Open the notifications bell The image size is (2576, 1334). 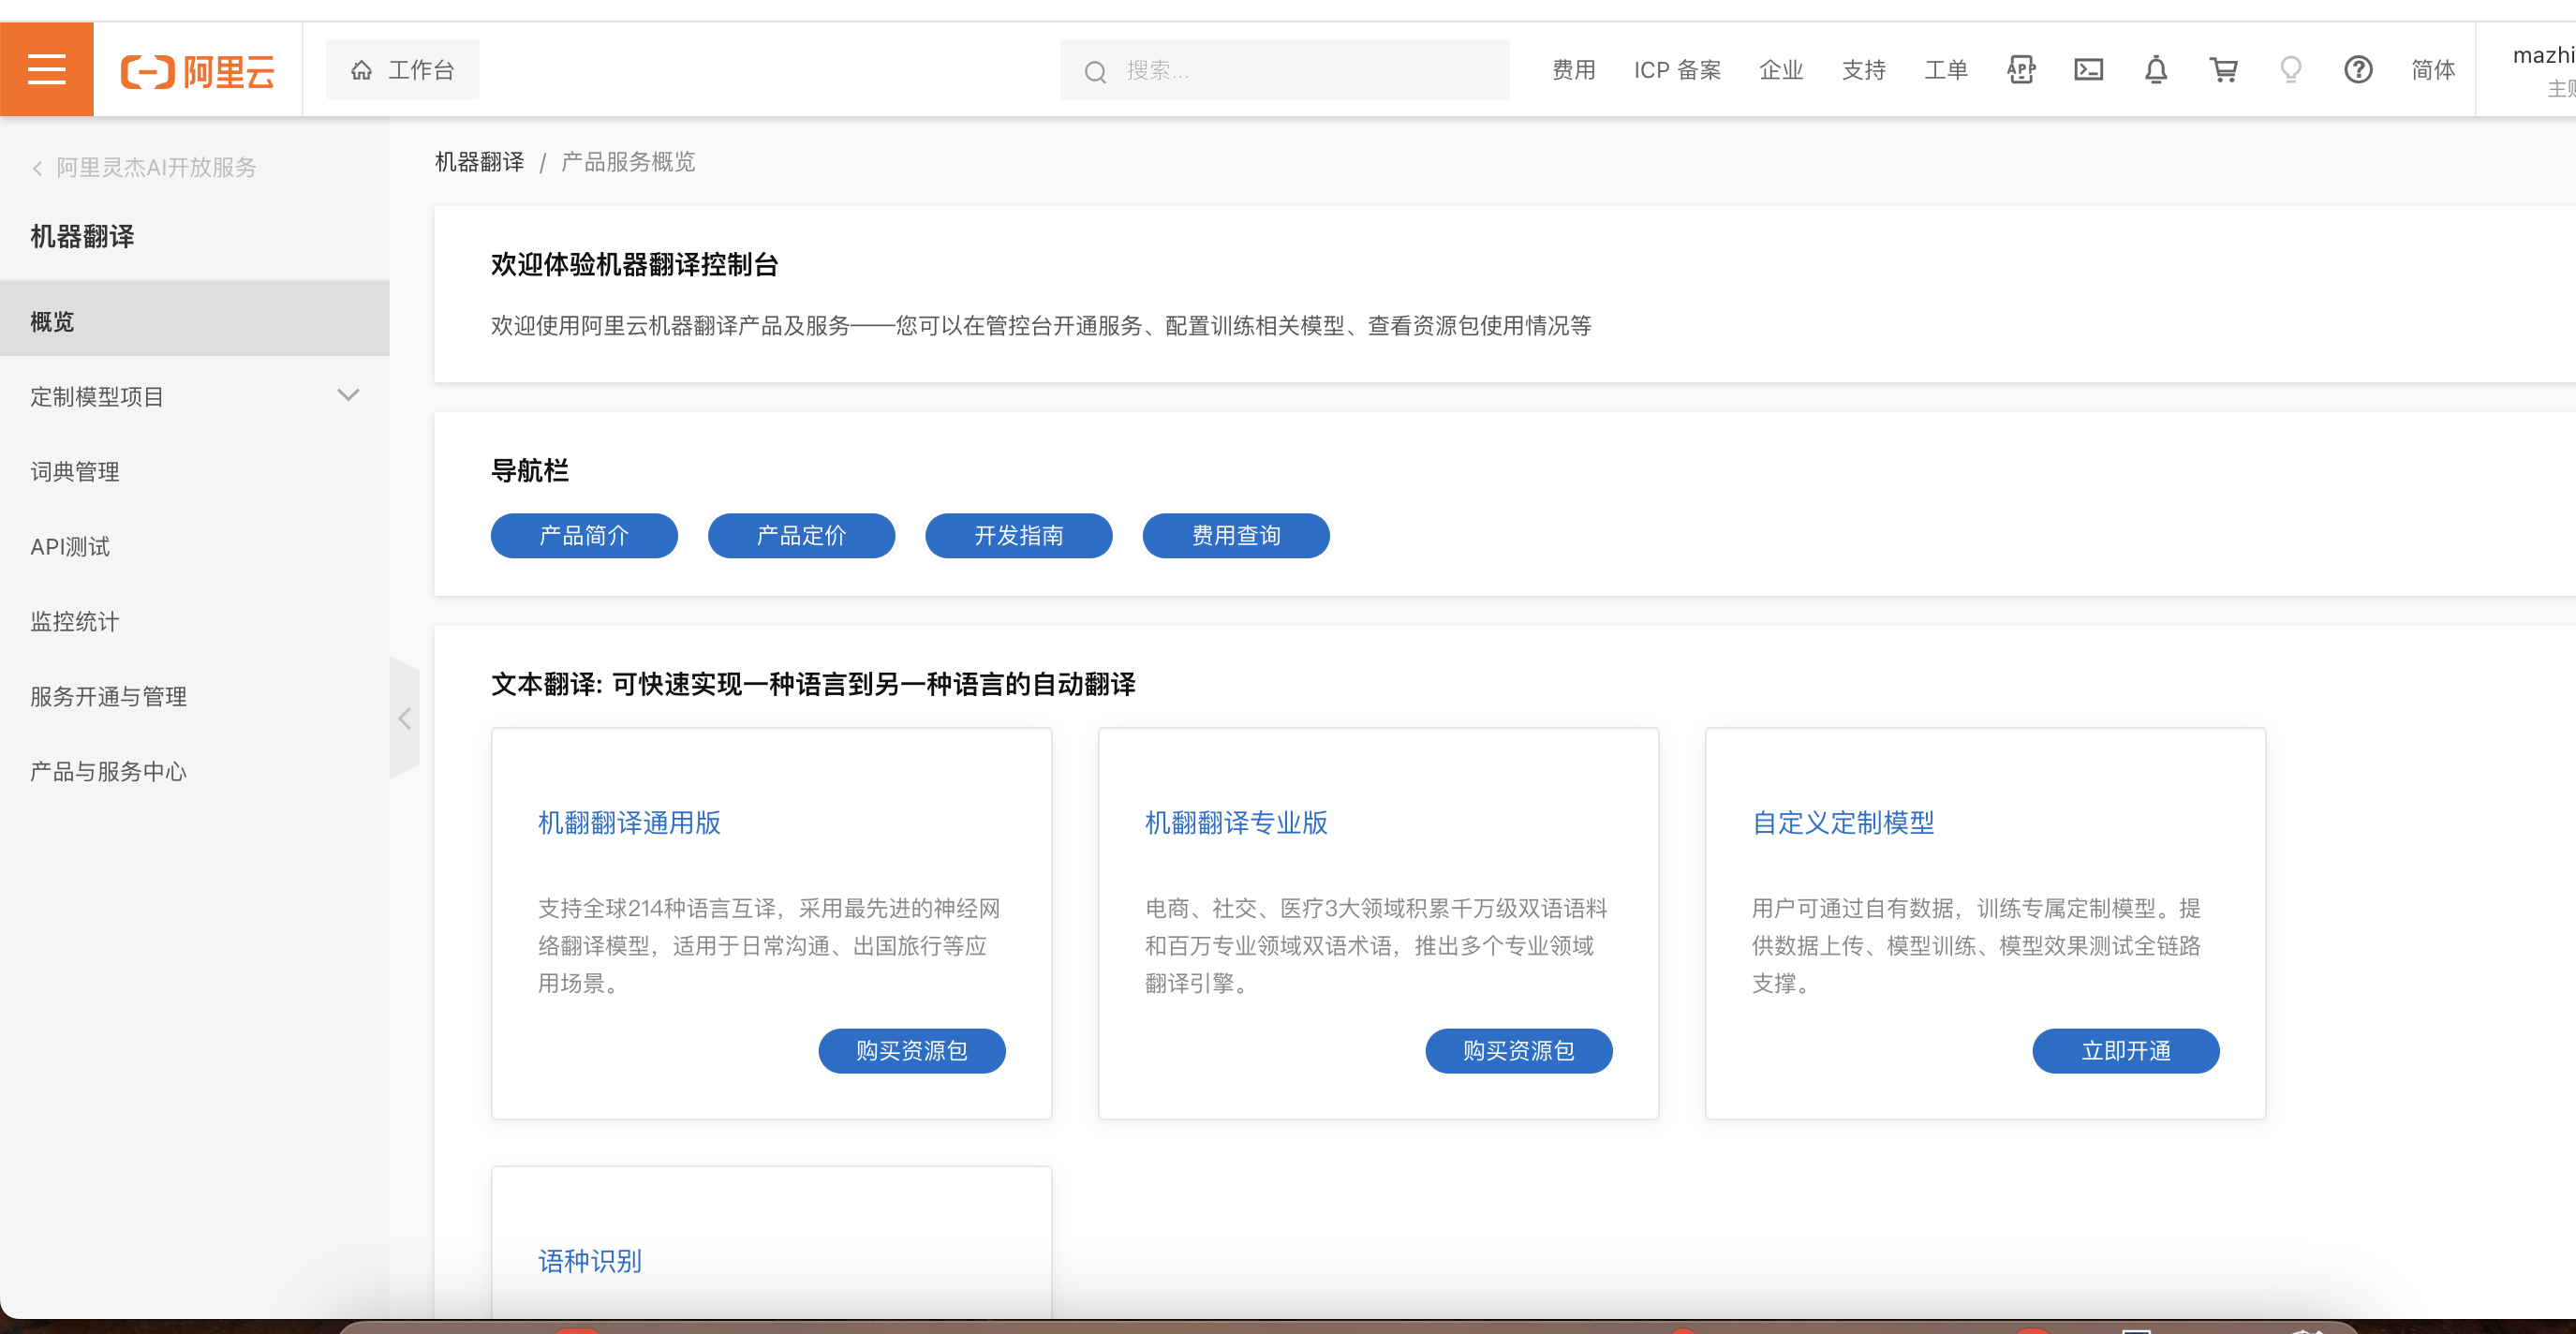coord(2156,70)
